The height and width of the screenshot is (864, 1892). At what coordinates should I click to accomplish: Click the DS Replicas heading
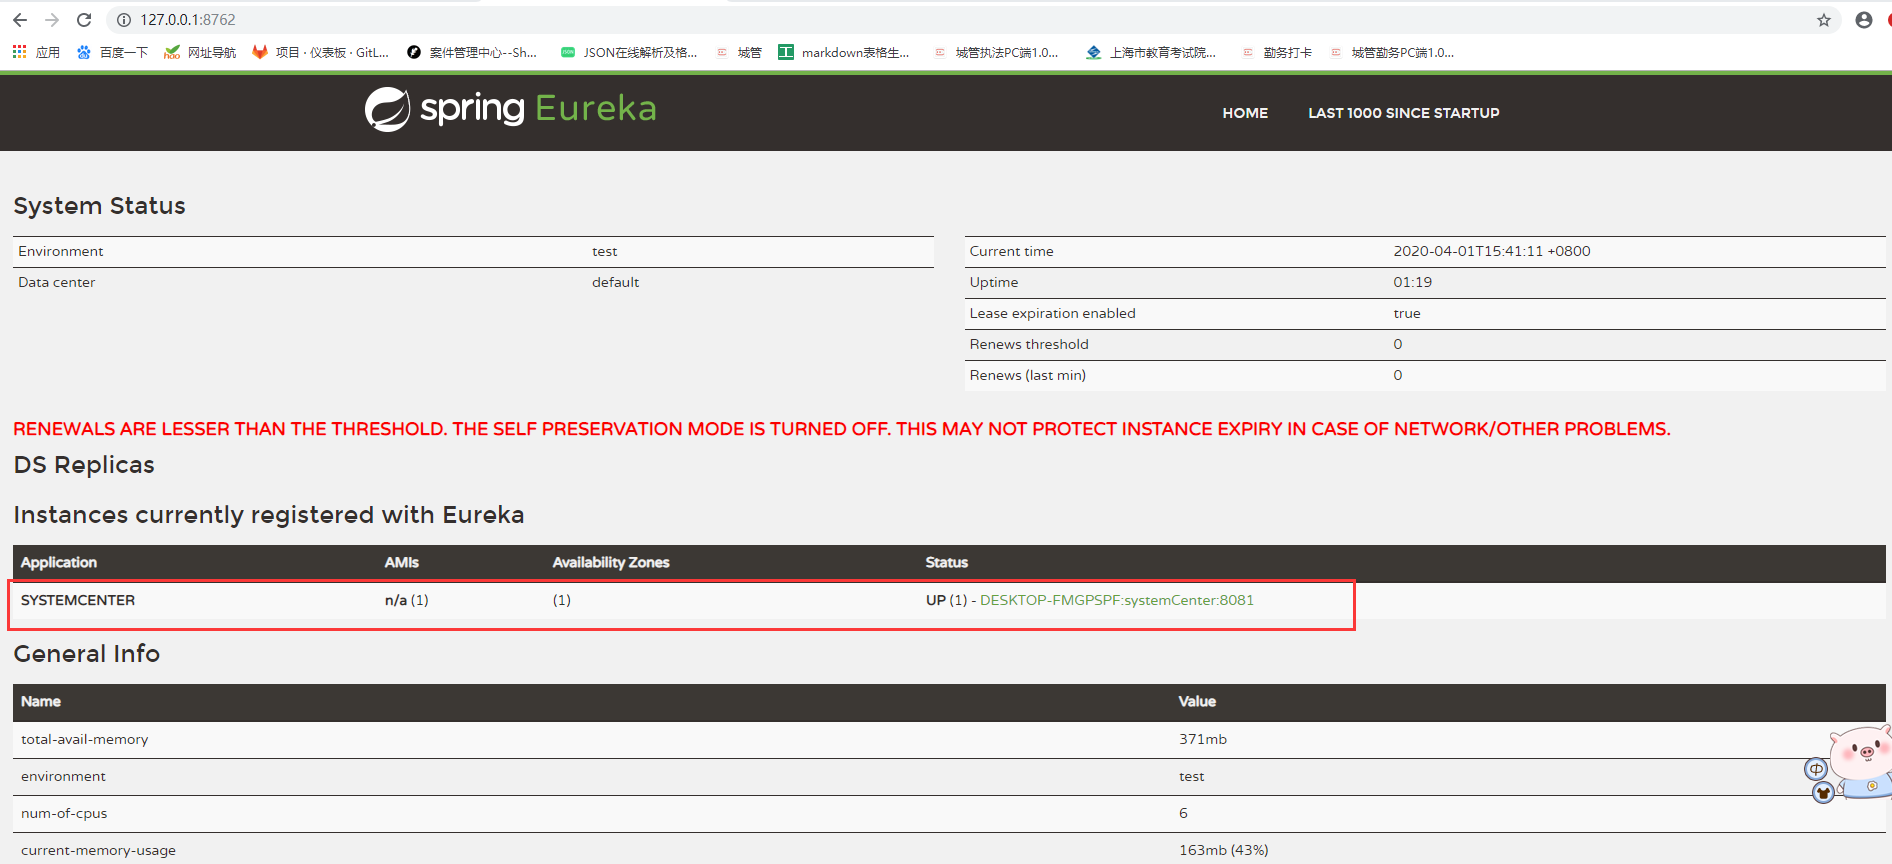pos(84,464)
